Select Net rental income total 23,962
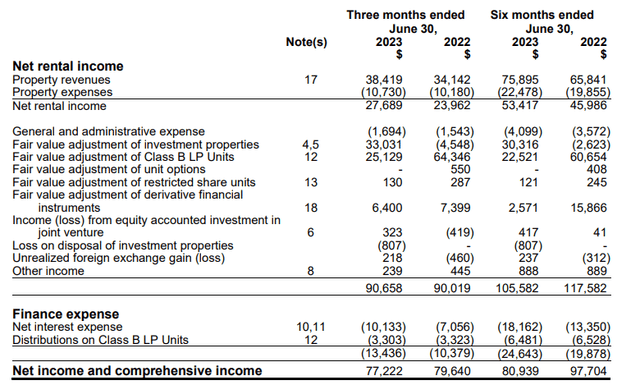Viewport: 640px width, 385px height. click(x=452, y=105)
